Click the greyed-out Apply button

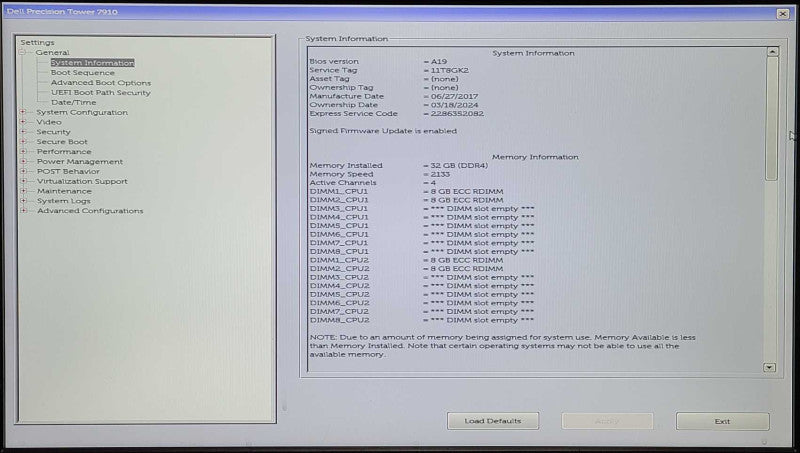pos(607,421)
